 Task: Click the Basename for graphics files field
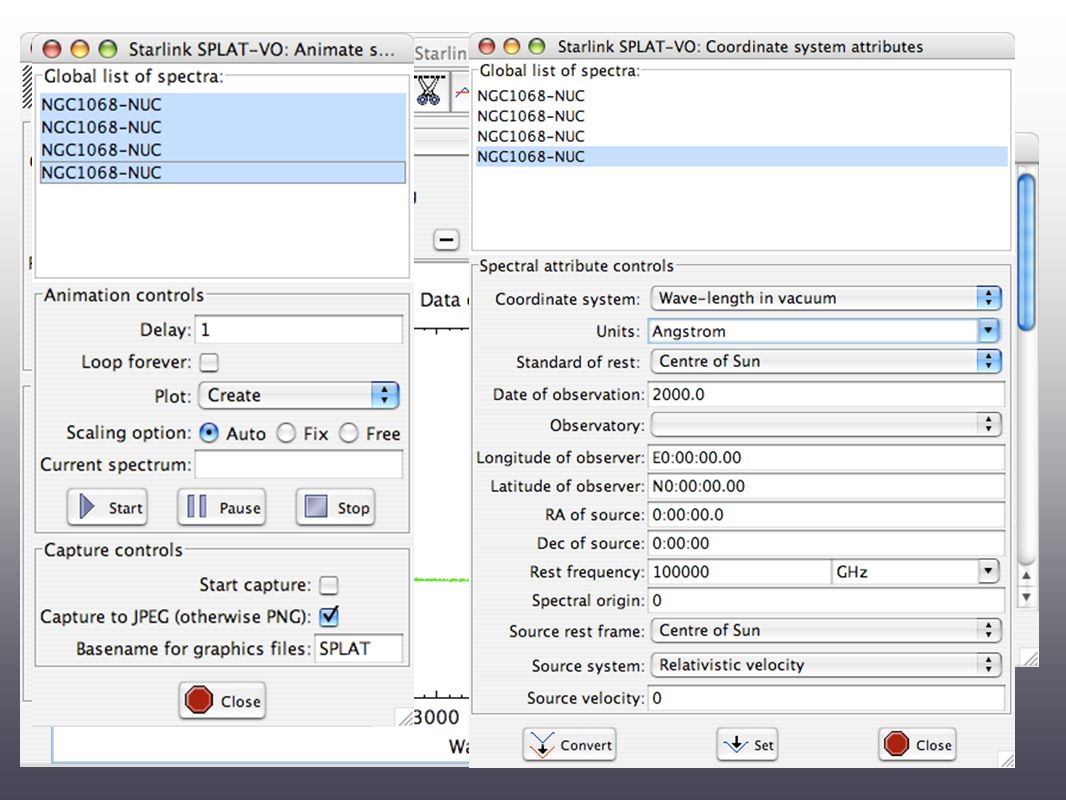click(x=358, y=648)
